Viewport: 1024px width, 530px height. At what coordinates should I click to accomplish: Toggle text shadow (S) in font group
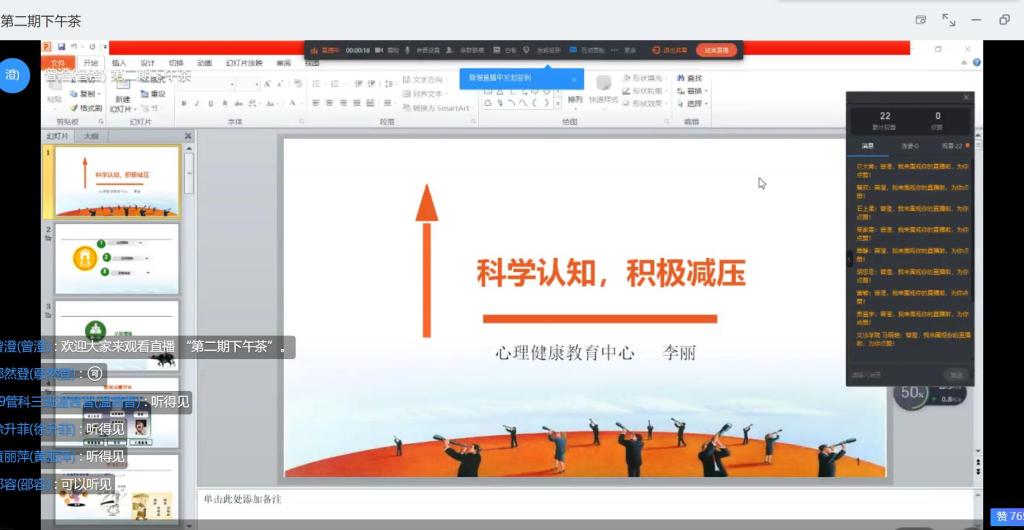(224, 103)
